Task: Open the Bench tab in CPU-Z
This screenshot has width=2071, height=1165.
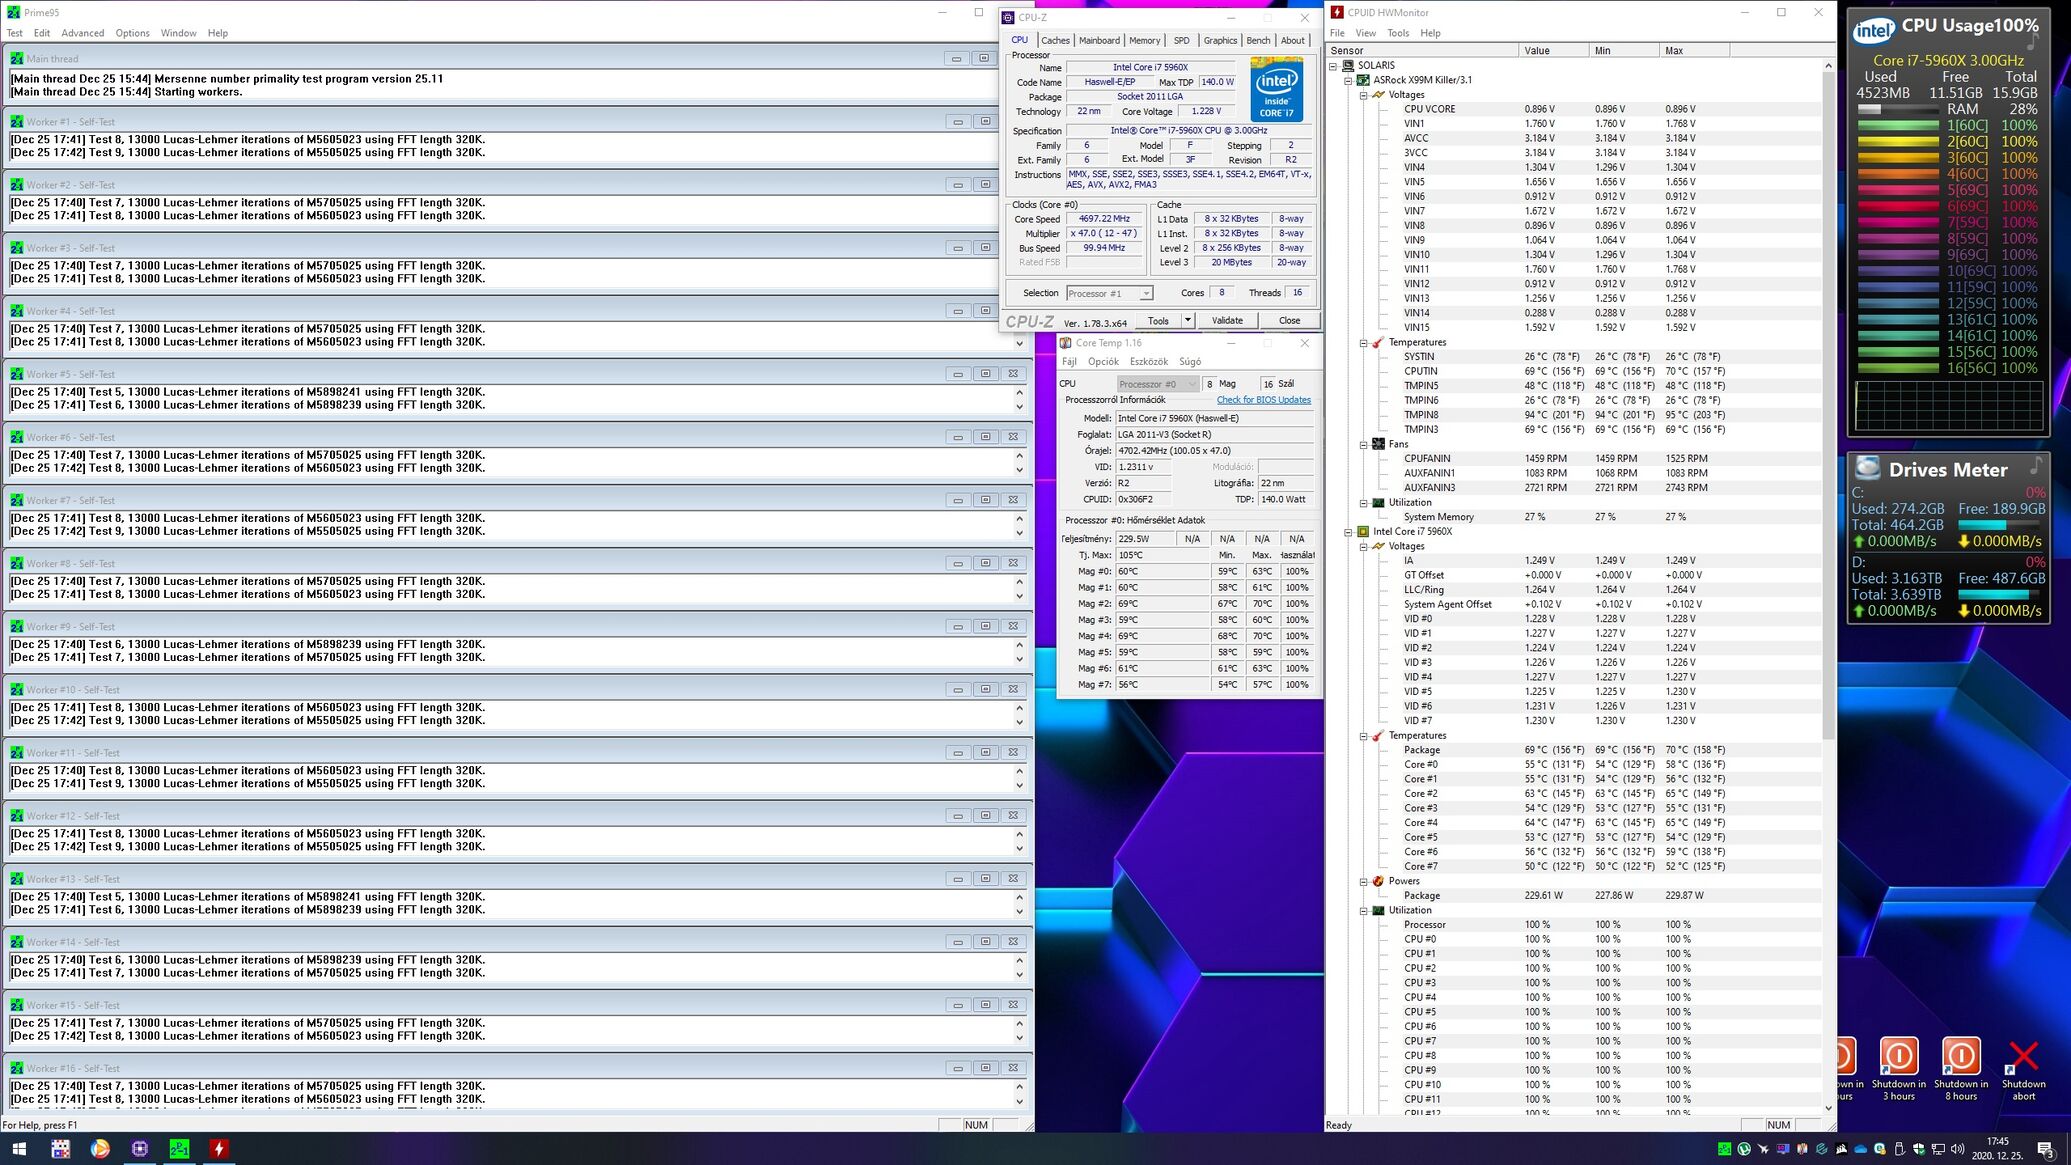Action: click(x=1258, y=41)
